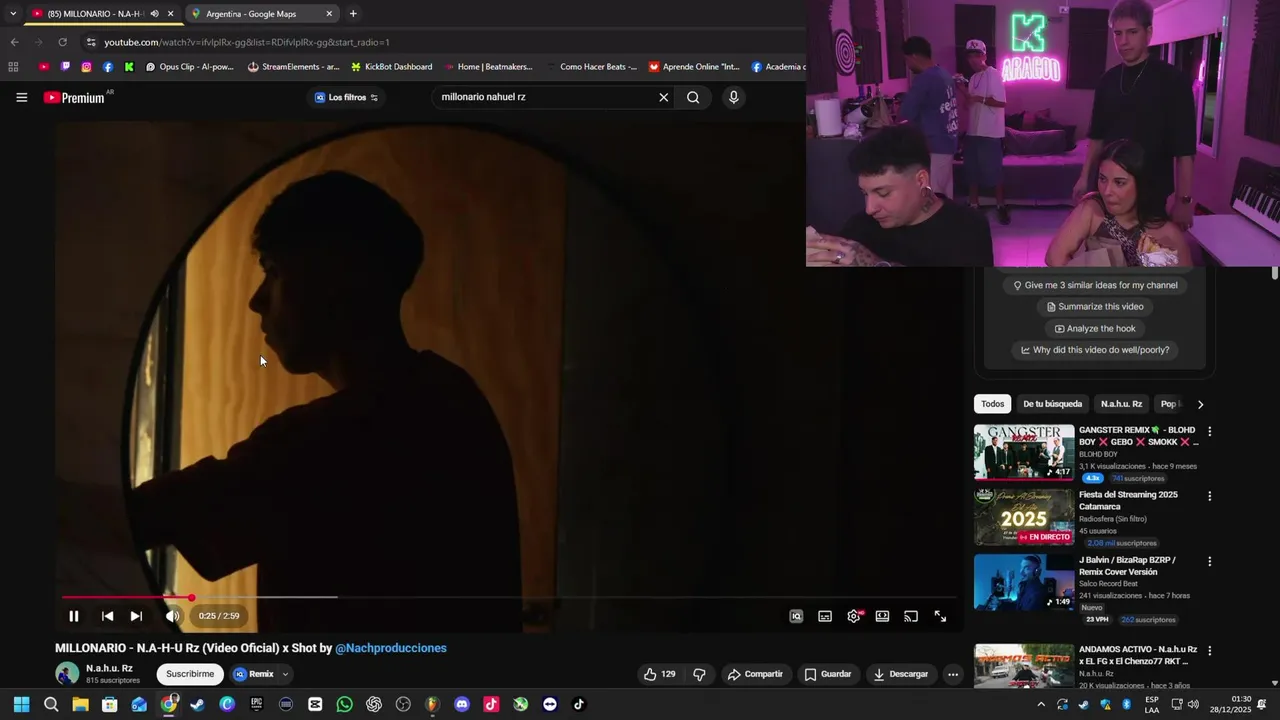Image resolution: width=1280 pixels, height=720 pixels.
Task: Select the De tu búsqueda chip
Action: [x=1052, y=404]
